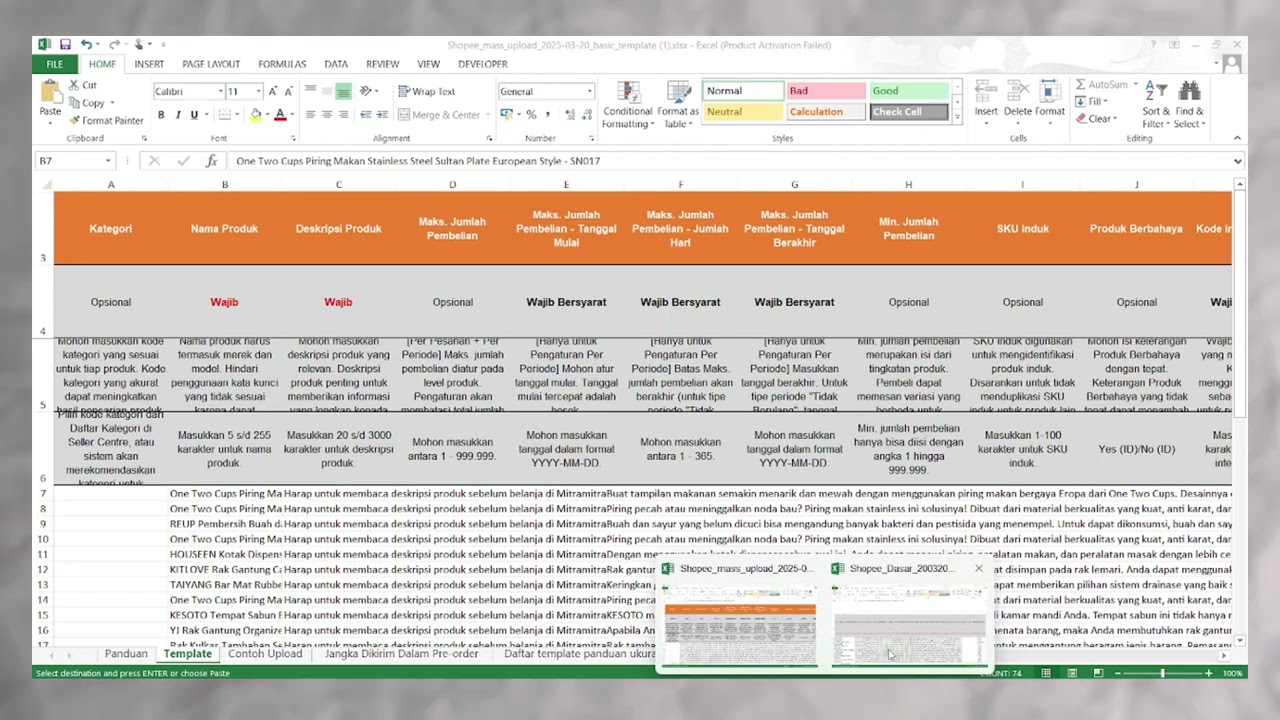The image size is (1280, 720).
Task: Open the FILE tab
Action: coord(54,64)
